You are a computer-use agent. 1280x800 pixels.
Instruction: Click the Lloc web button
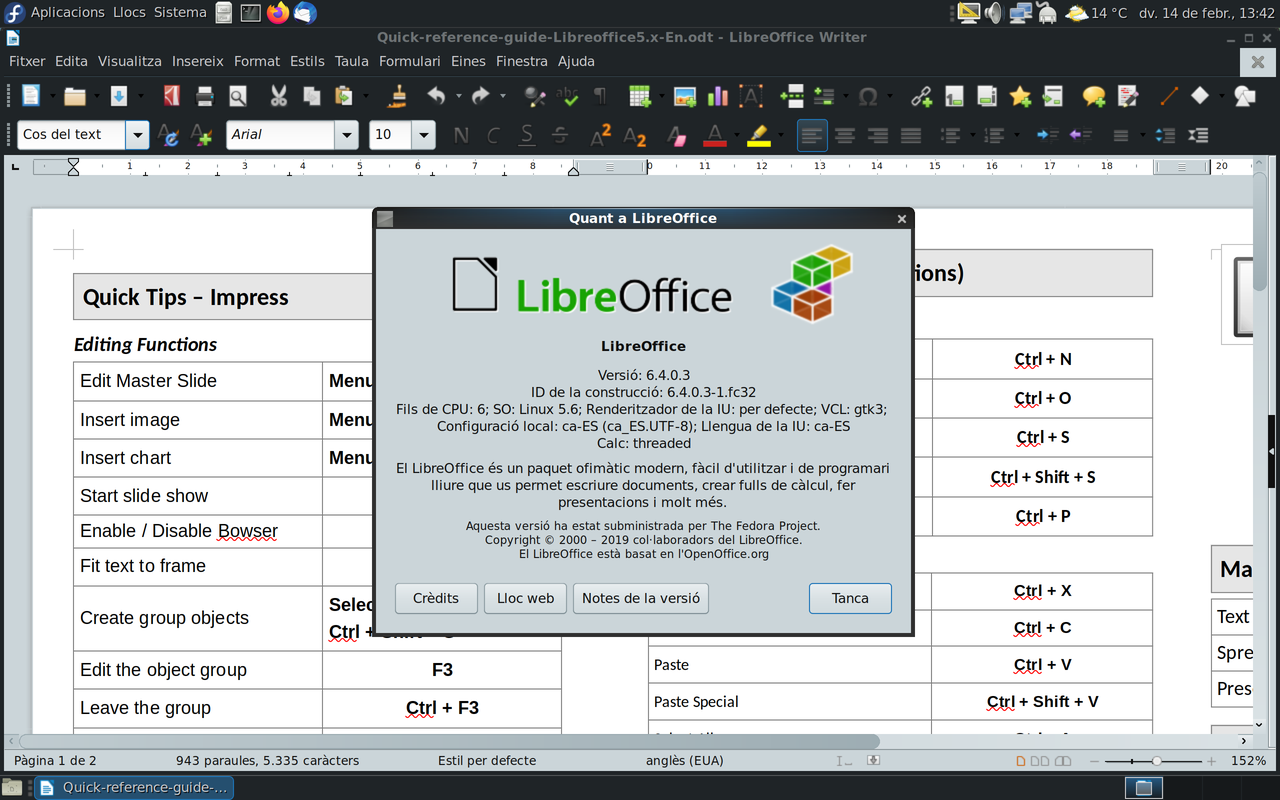tap(526, 598)
